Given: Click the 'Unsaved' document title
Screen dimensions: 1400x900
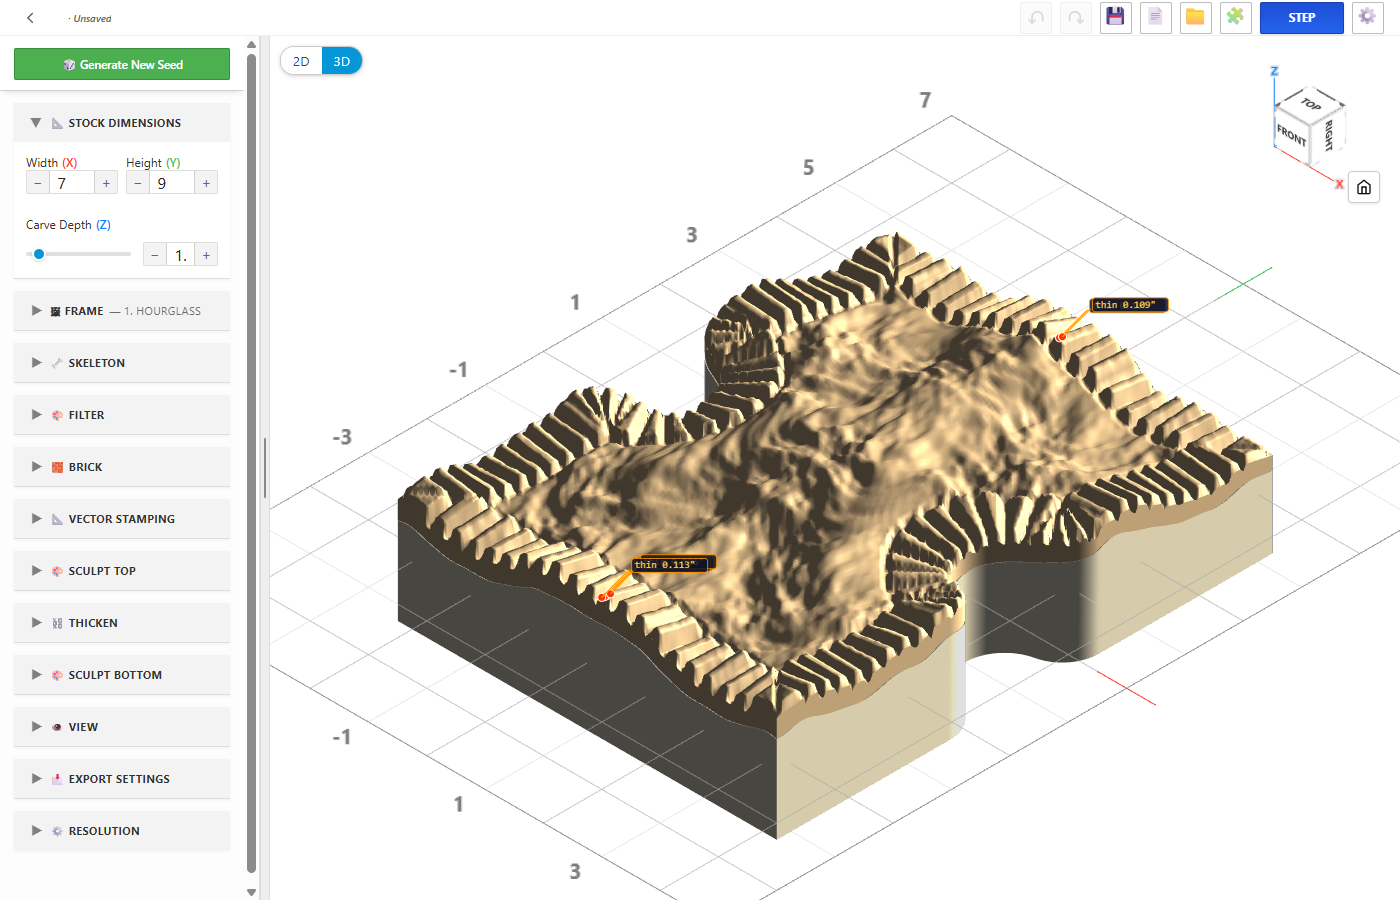Looking at the screenshot, I should coord(92,18).
